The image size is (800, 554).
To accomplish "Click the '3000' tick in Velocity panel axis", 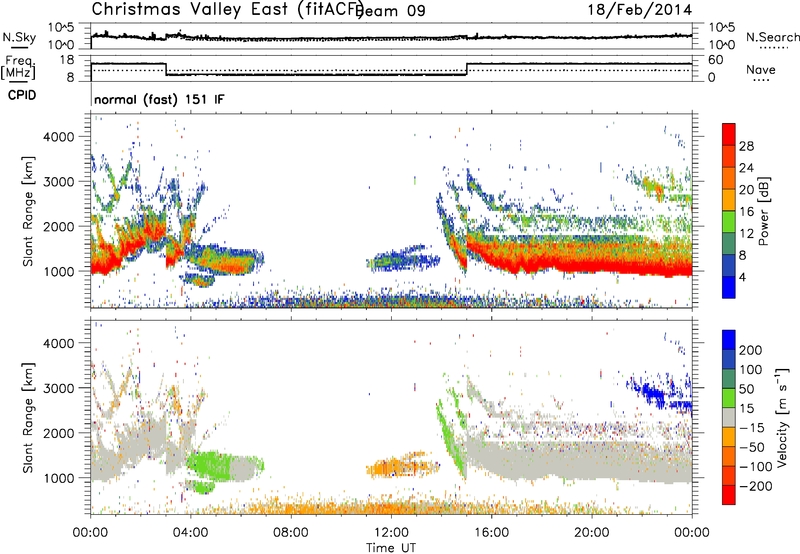I will [x=58, y=388].
